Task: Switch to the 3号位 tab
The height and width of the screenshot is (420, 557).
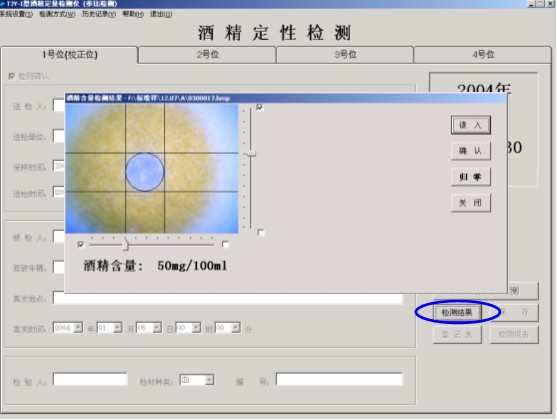Action: point(345,55)
